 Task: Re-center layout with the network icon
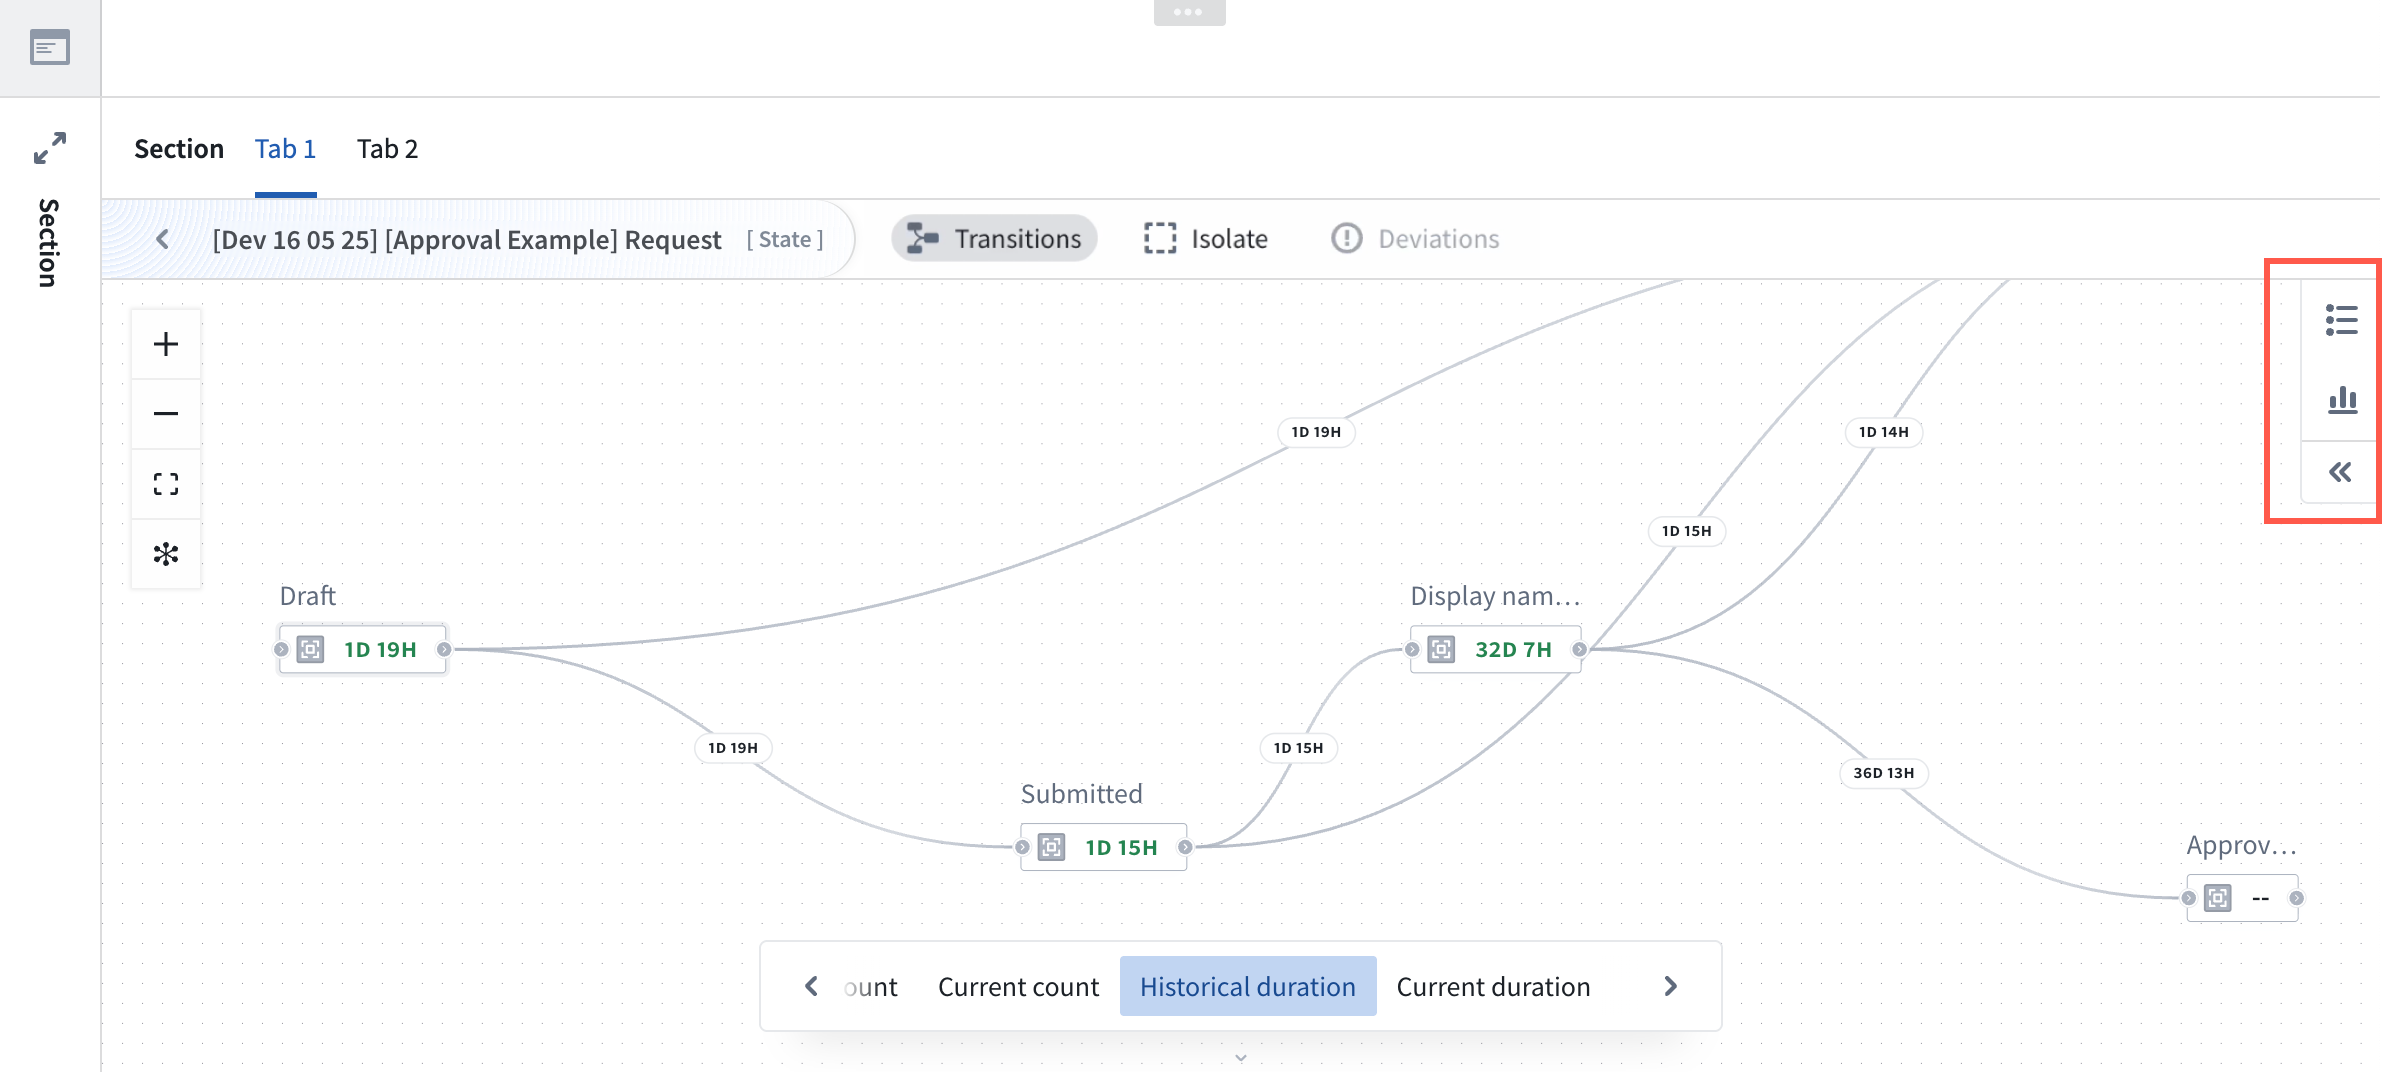[x=165, y=553]
